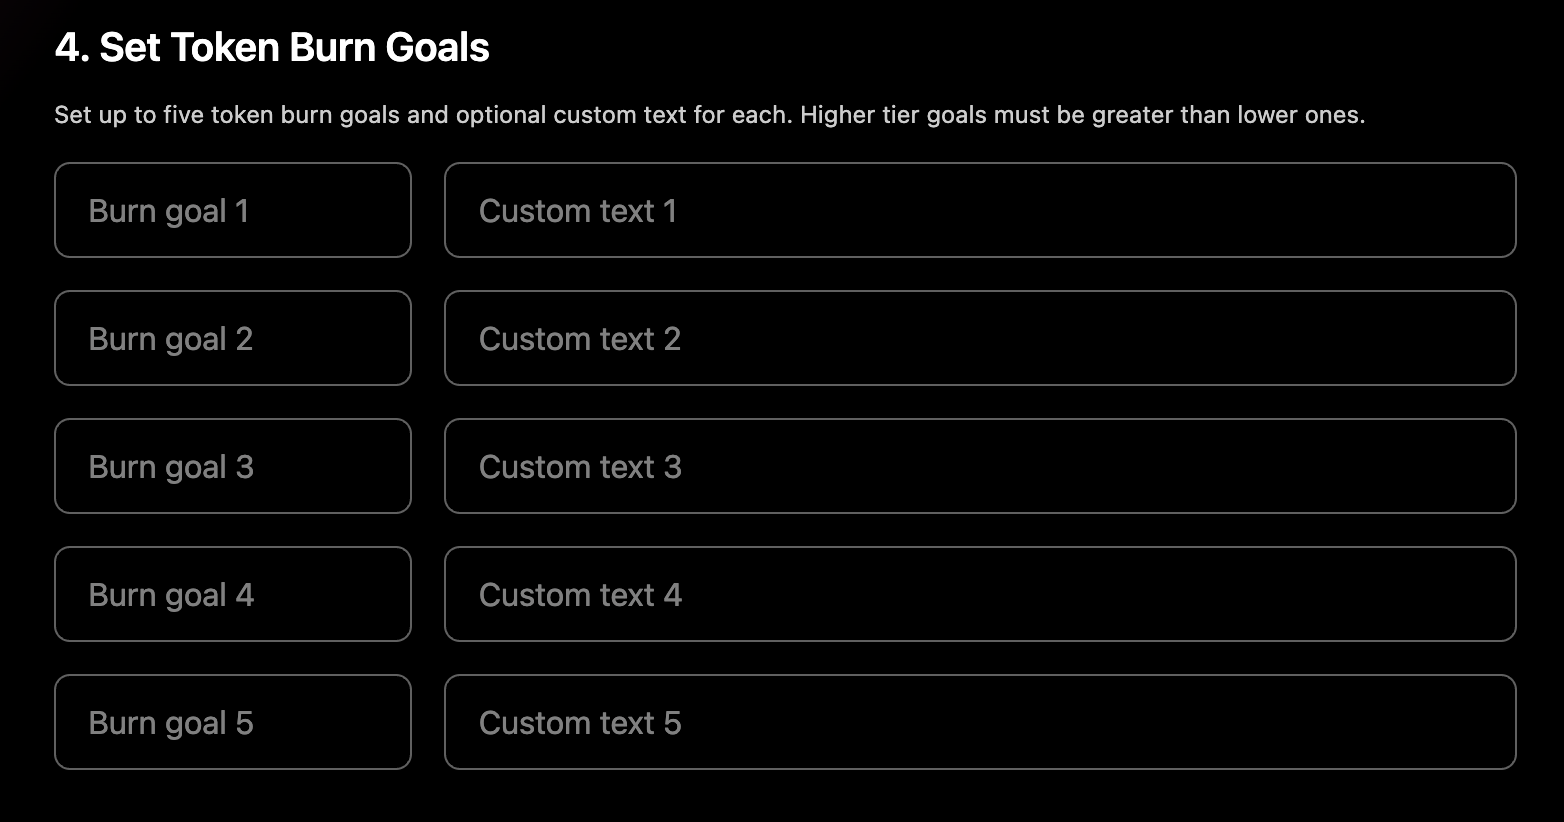Focus the Burn goal 5 input
Screen dimensions: 1564x822
pos(232,722)
